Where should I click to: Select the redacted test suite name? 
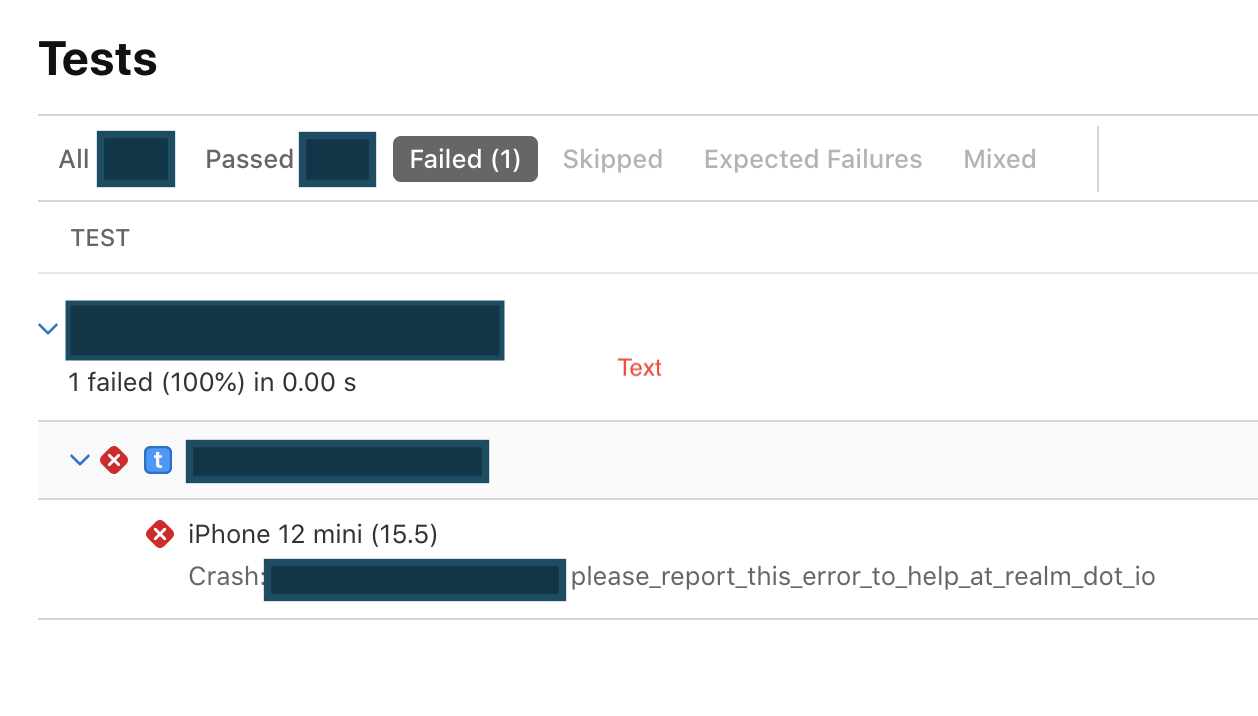click(x=285, y=330)
